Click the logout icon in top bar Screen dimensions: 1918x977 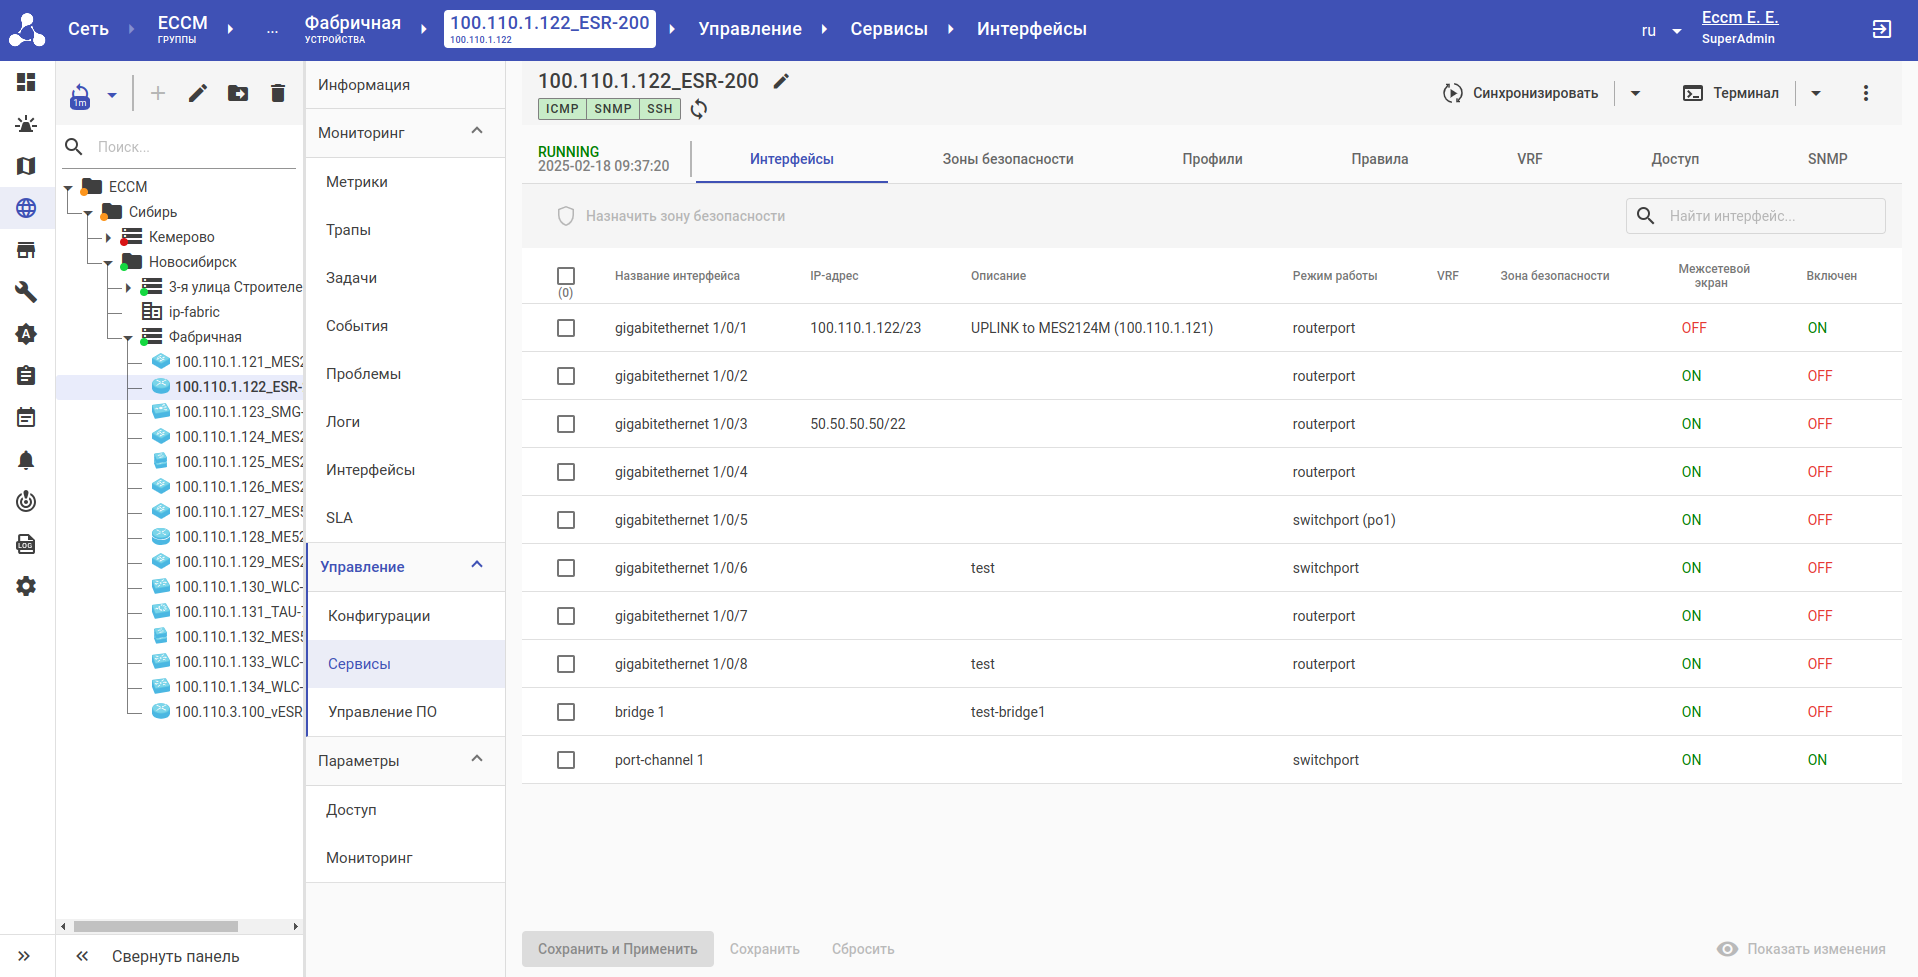[x=1881, y=29]
